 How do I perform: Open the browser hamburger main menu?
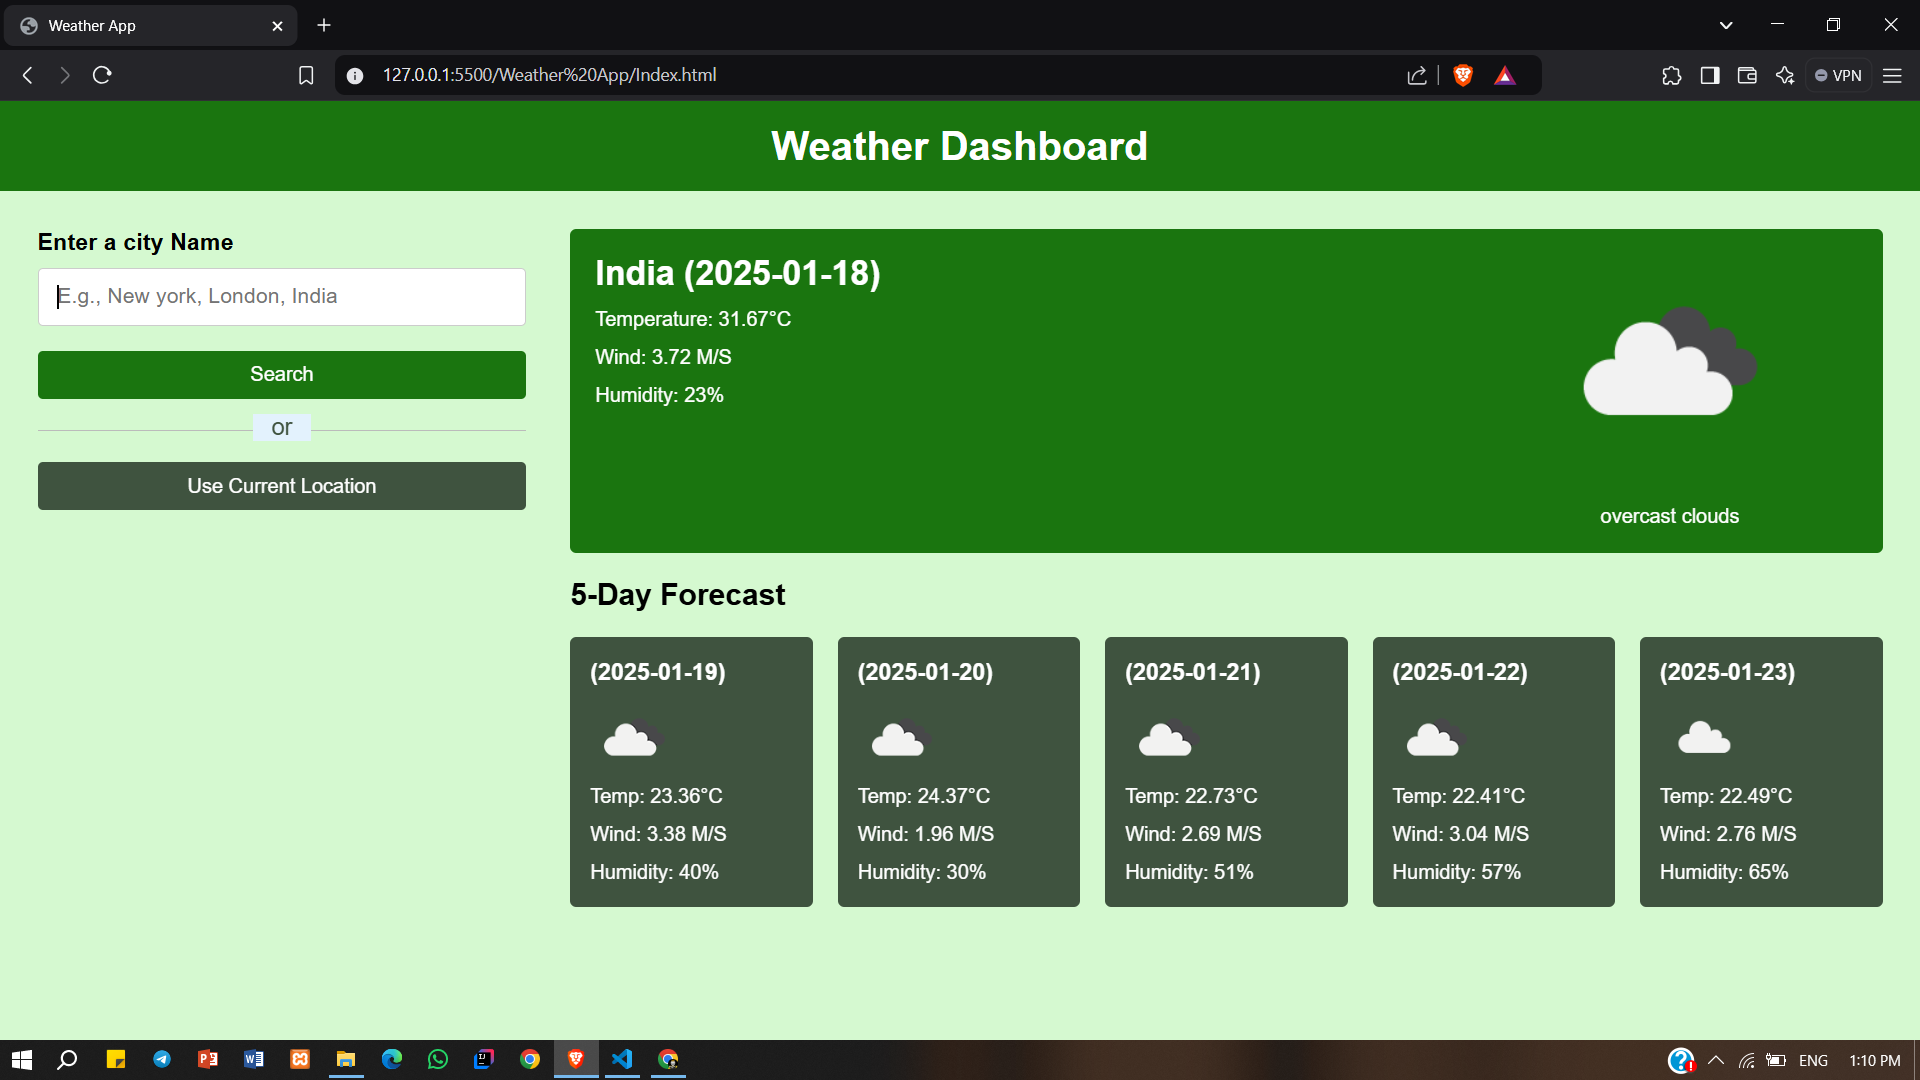pos(1892,75)
